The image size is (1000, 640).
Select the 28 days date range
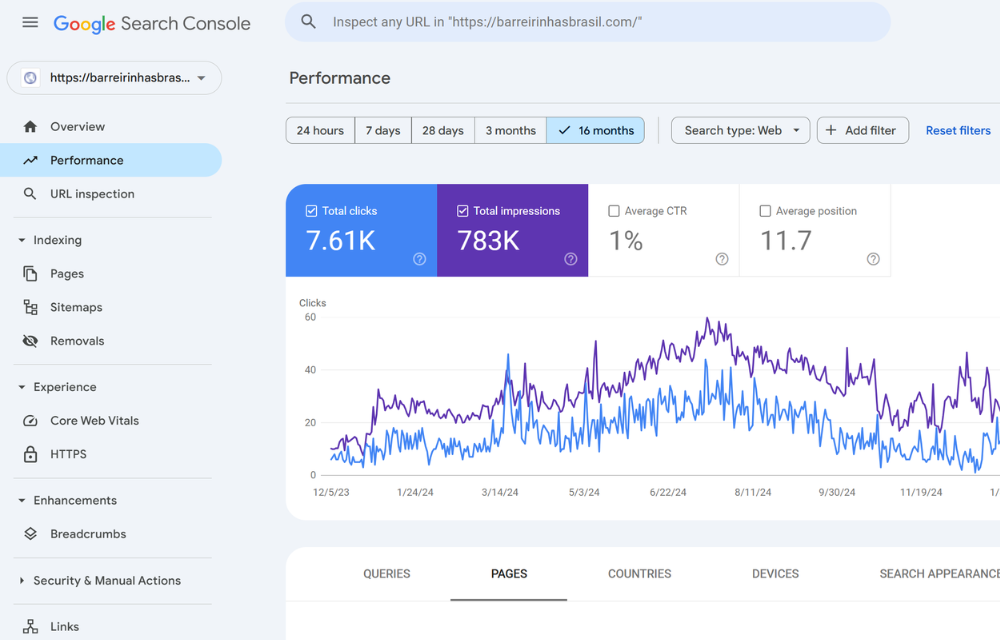(442, 130)
